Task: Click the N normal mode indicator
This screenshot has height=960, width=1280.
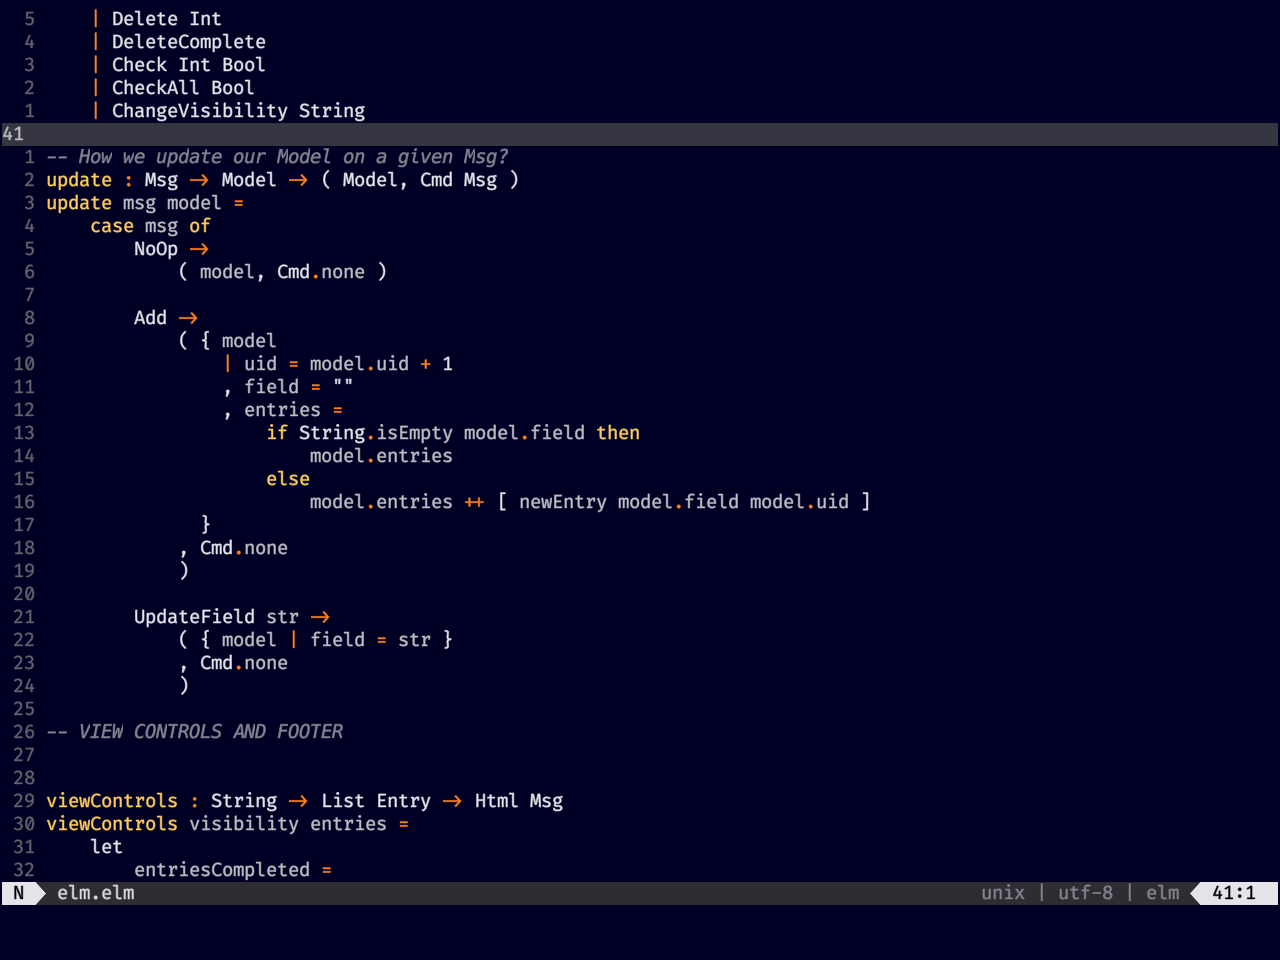Action: point(18,893)
